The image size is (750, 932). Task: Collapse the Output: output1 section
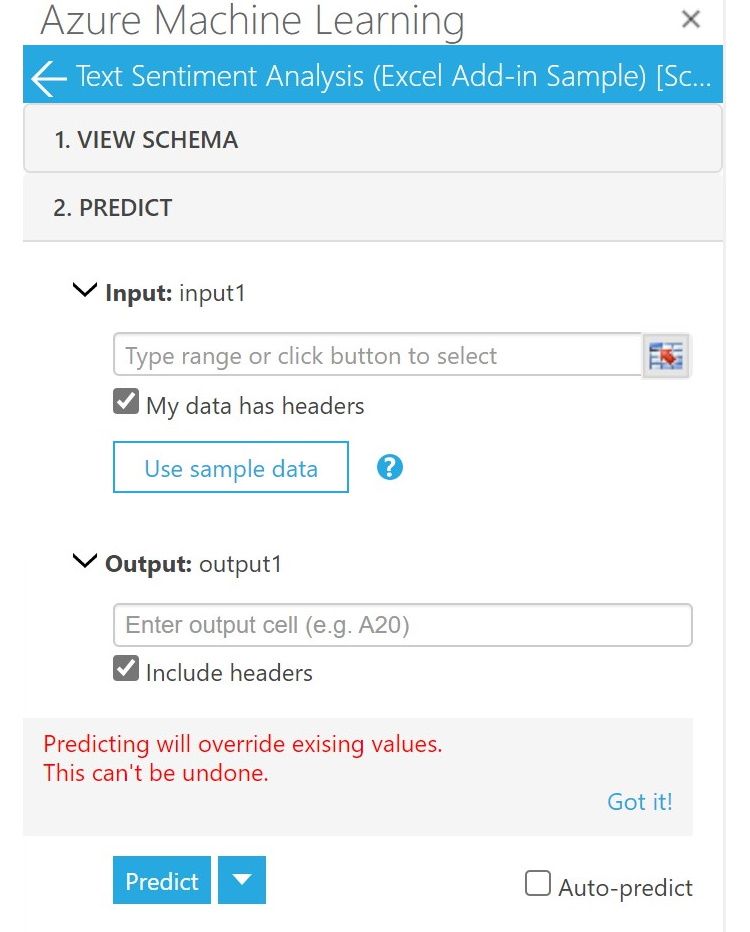84,560
